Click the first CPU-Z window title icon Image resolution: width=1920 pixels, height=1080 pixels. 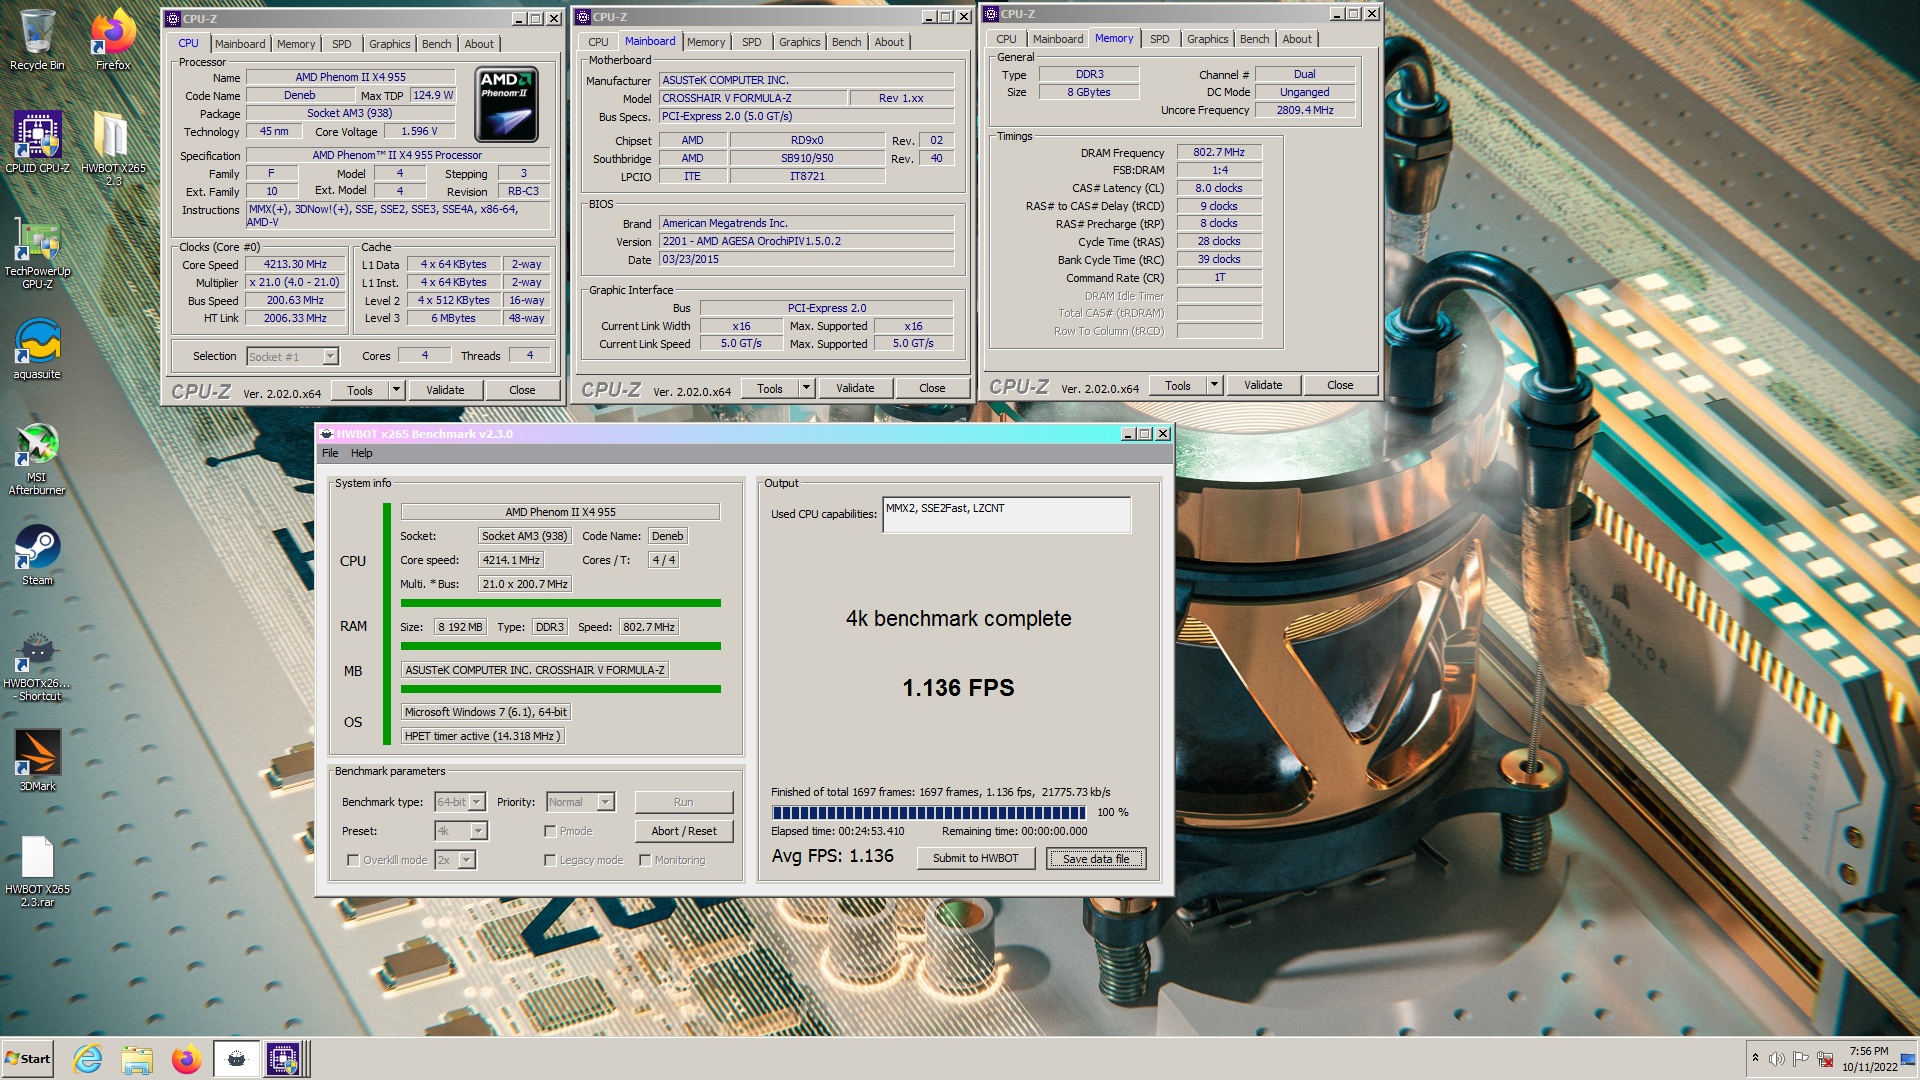tap(173, 19)
